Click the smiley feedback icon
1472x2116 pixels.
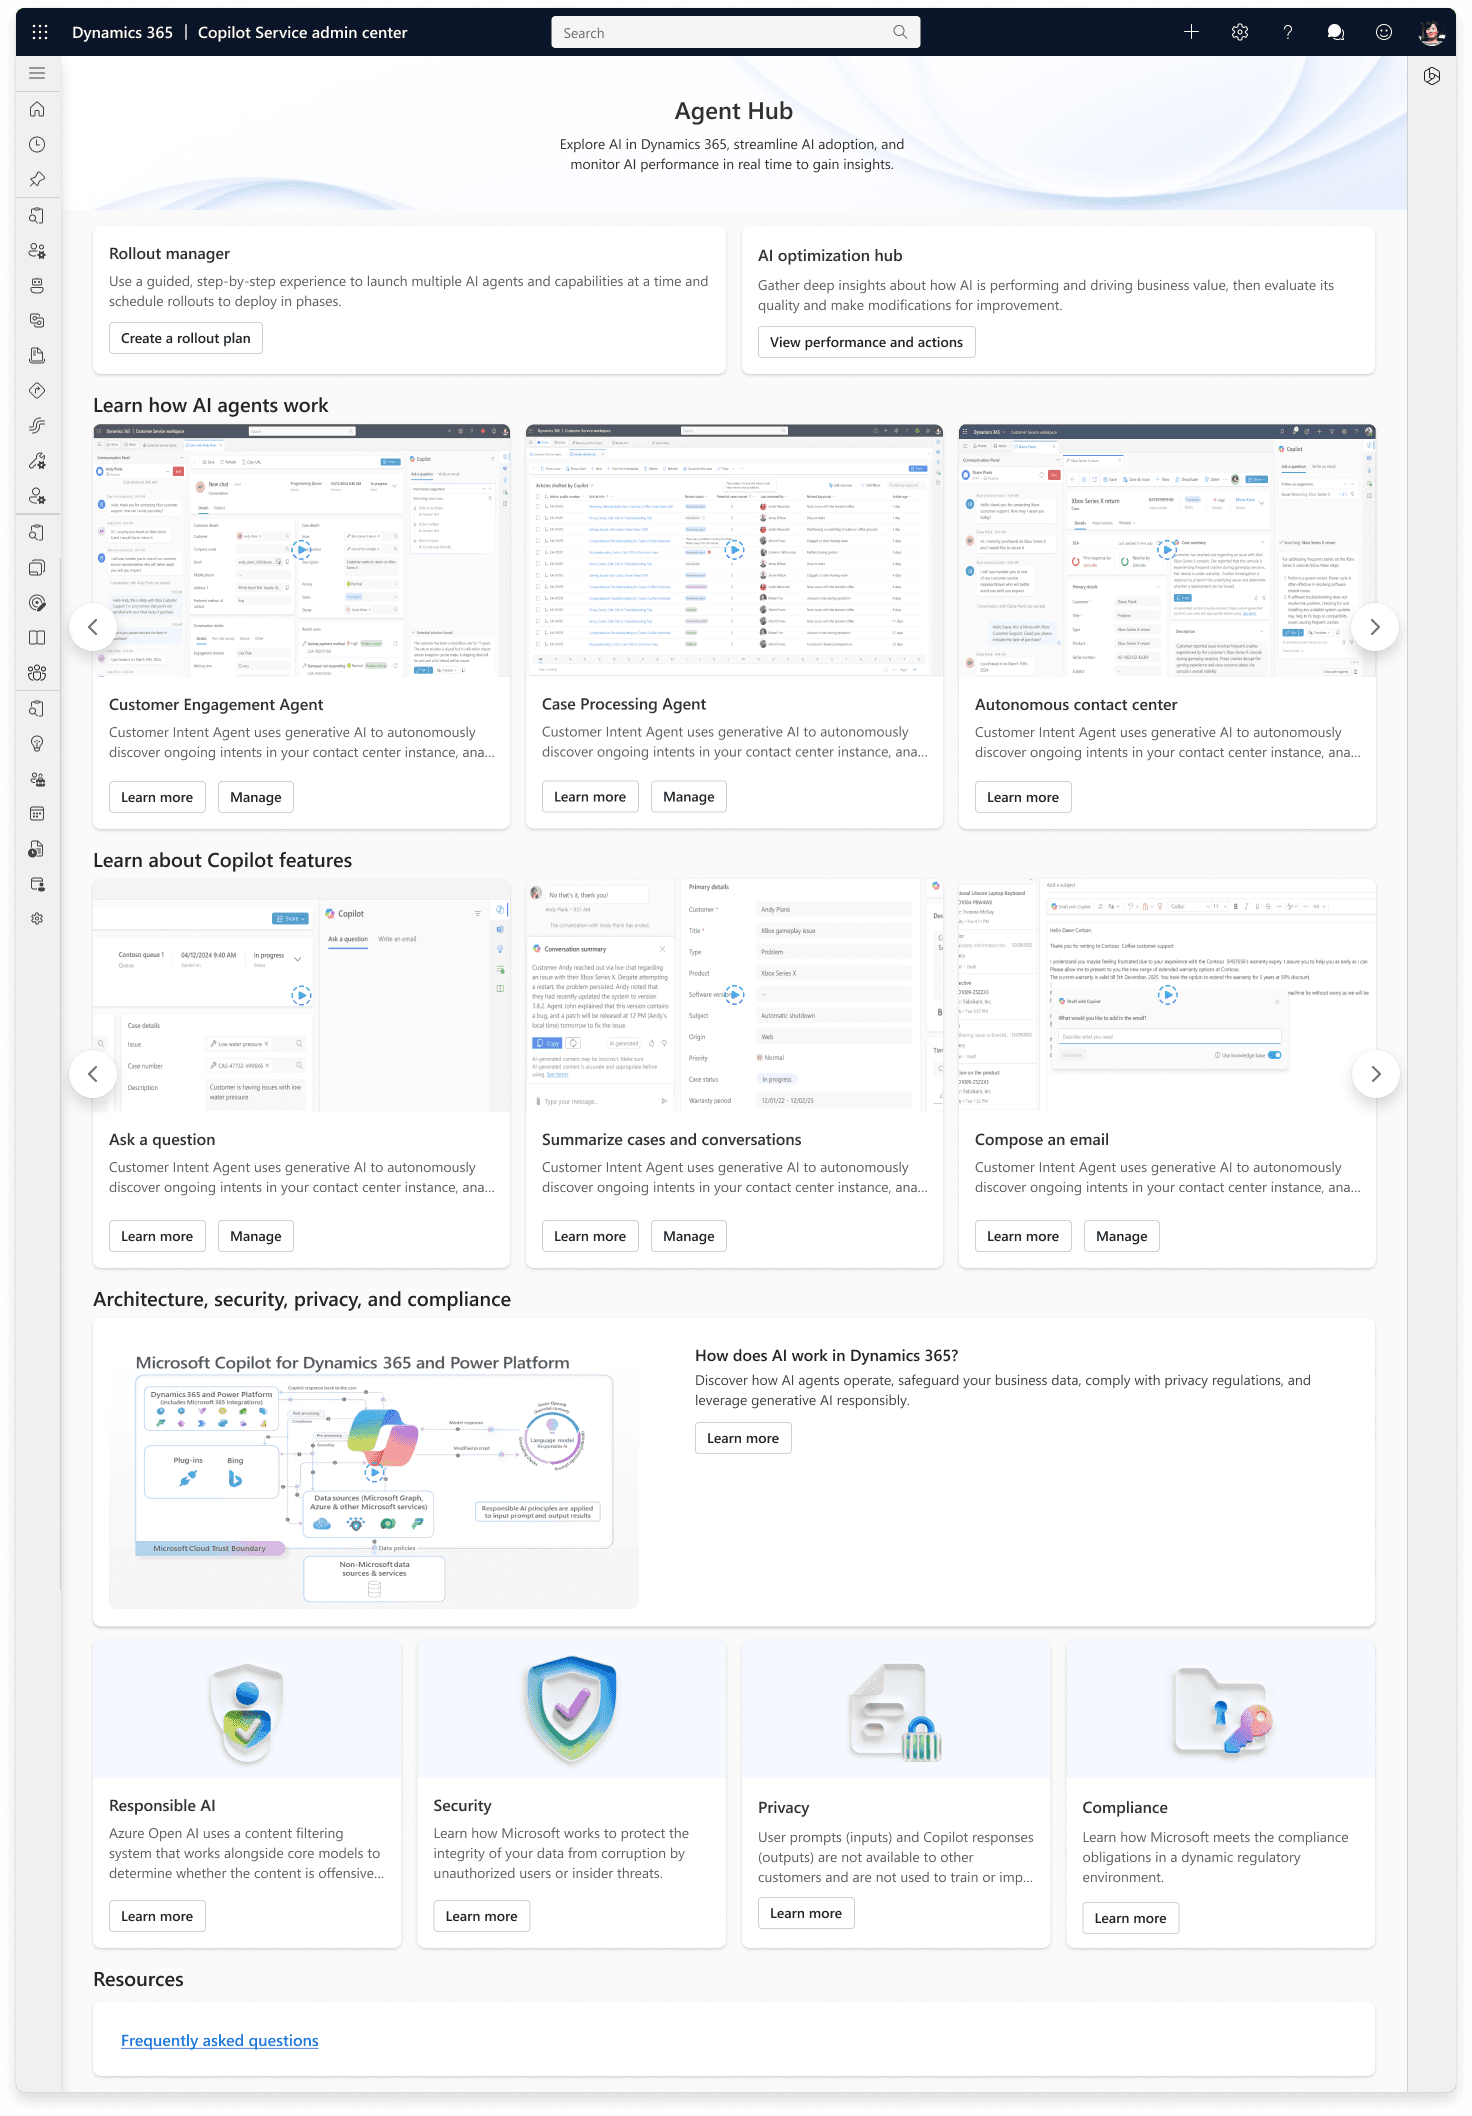click(1384, 32)
